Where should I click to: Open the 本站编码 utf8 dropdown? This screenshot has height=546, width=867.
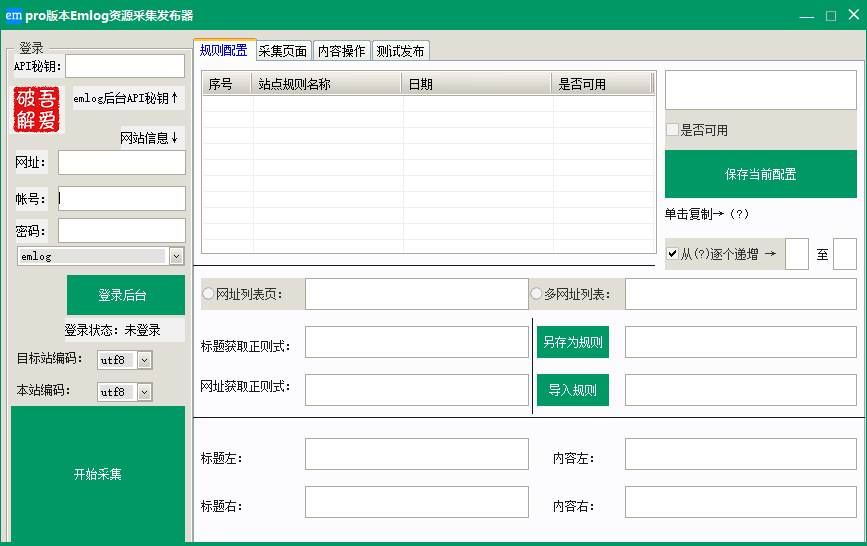coord(144,392)
